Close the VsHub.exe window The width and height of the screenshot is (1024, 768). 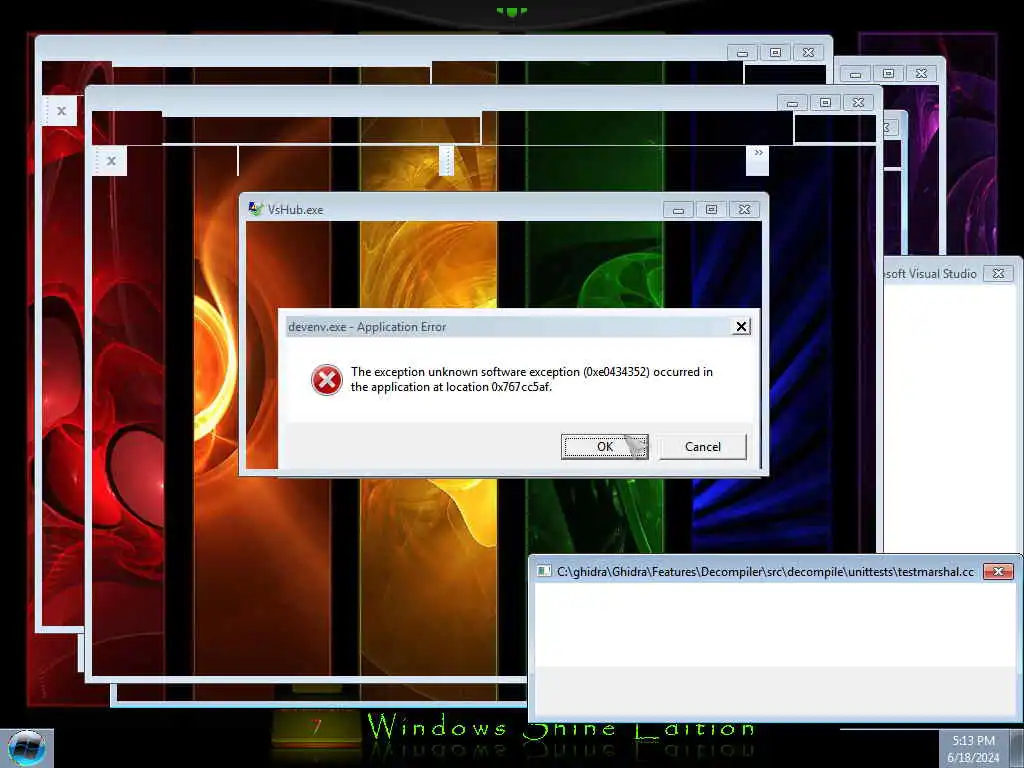(x=744, y=210)
